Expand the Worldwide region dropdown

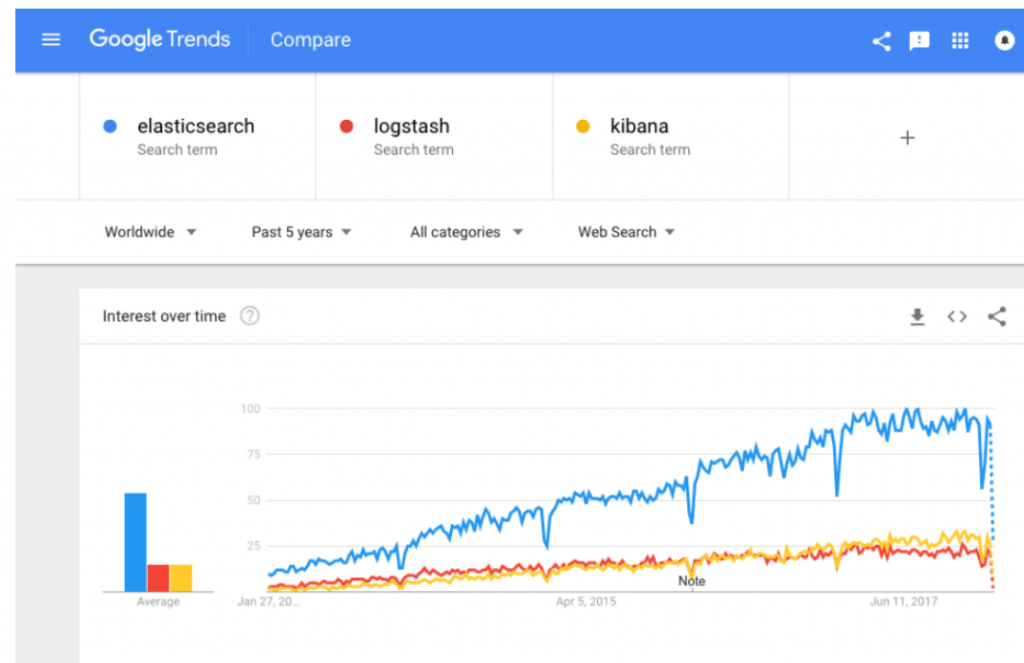click(151, 232)
